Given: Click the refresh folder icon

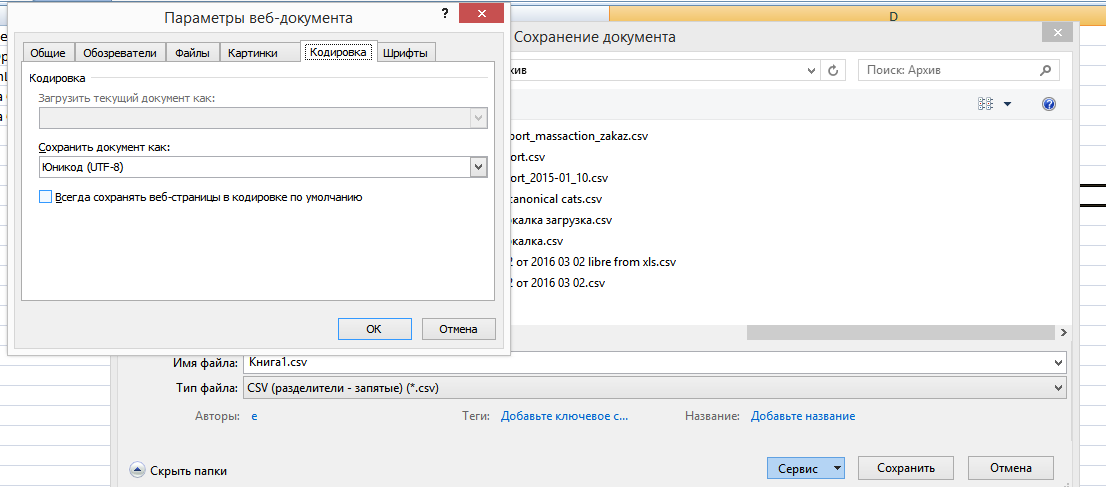Looking at the screenshot, I should coord(834,71).
